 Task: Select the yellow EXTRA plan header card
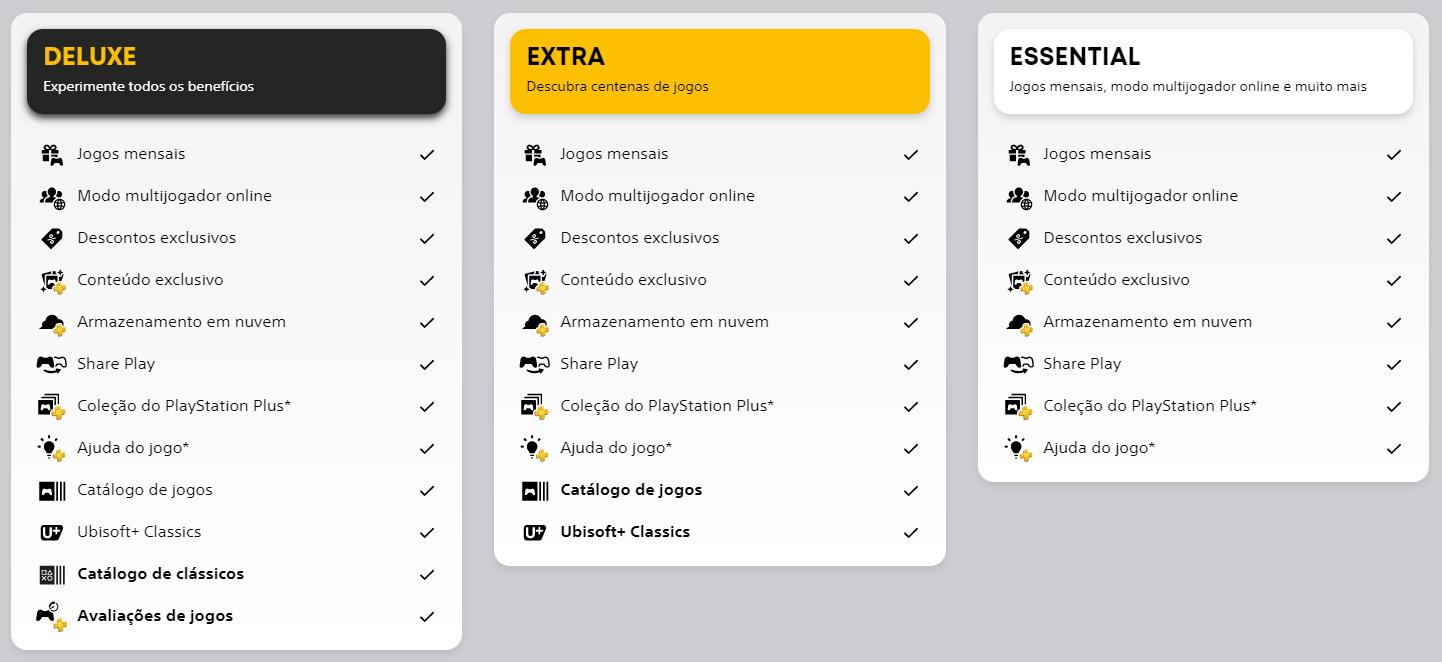(x=719, y=70)
